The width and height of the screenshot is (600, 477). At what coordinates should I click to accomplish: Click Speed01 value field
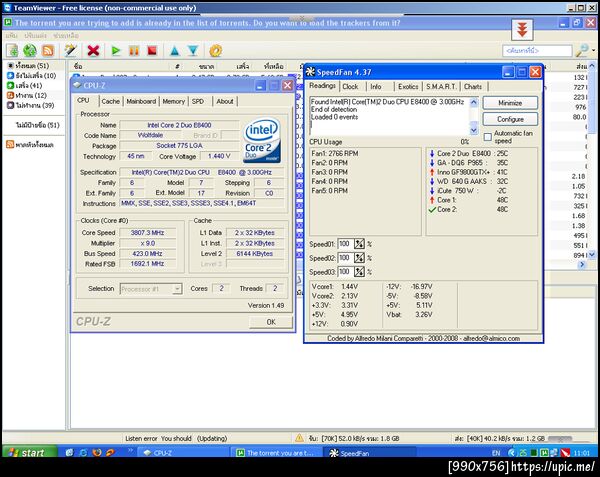tap(345, 244)
